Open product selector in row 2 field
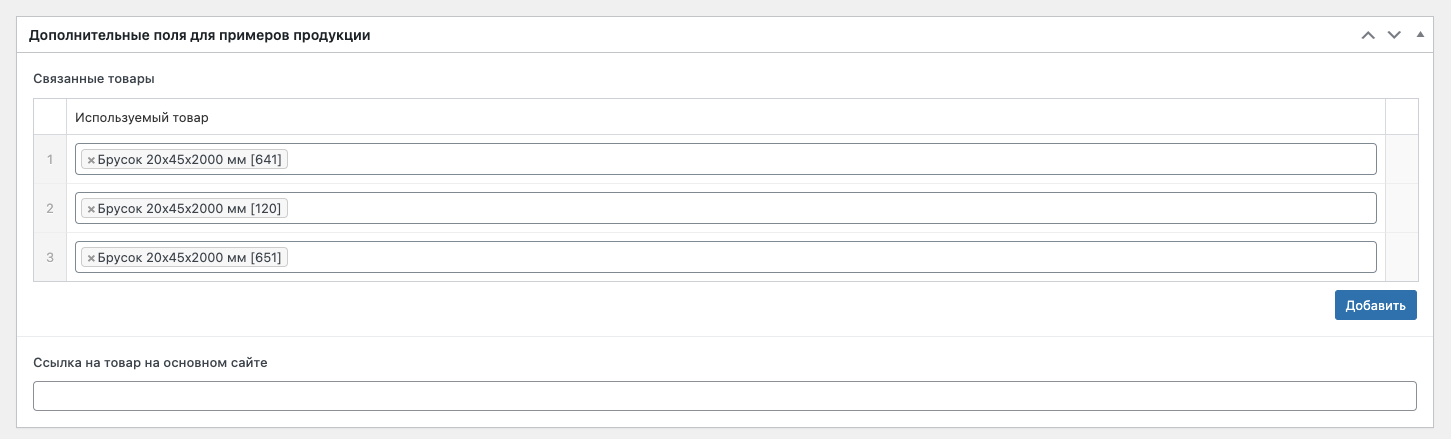 [x=830, y=208]
